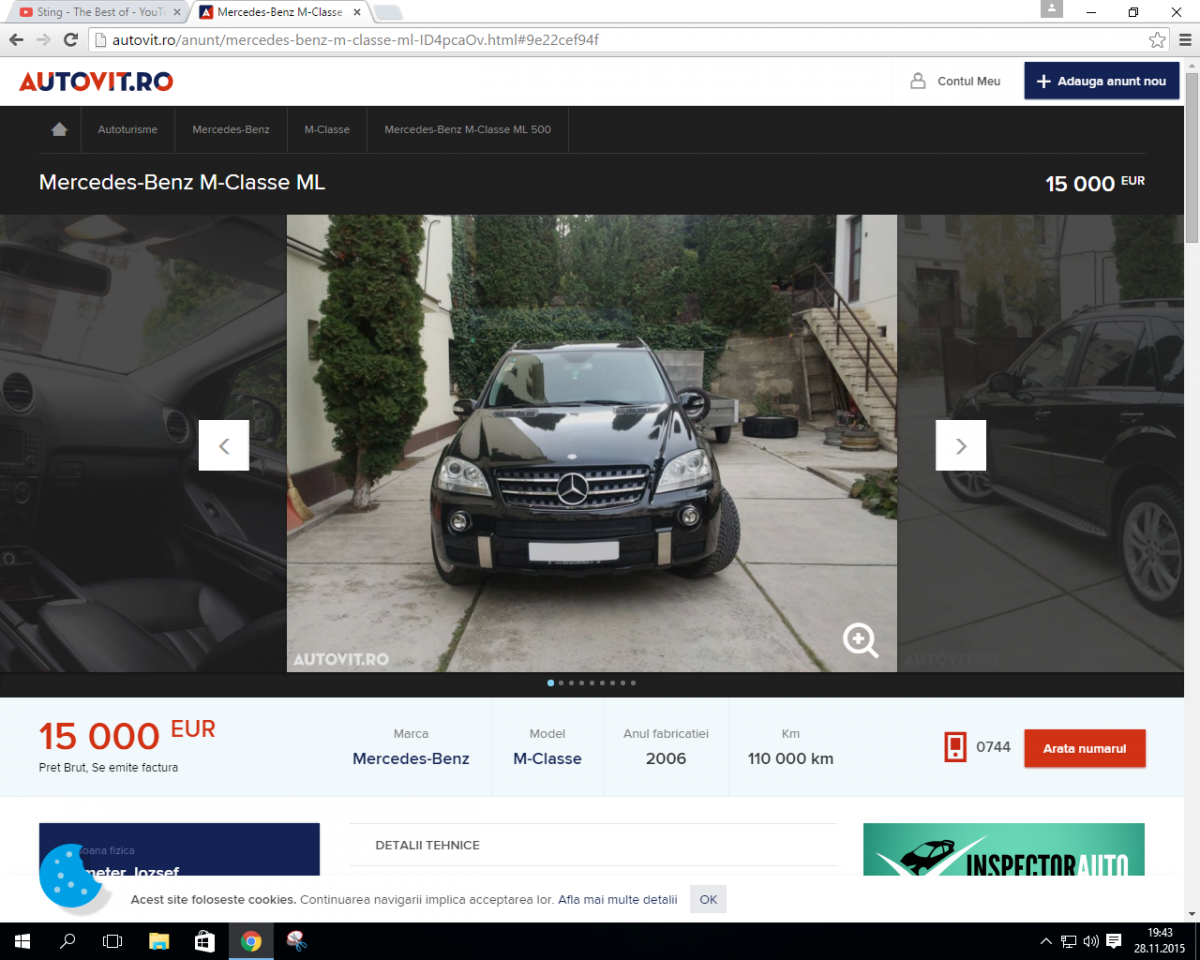Open the paint app taskbar icon
Viewport: 1200px width, 960px height.
click(x=296, y=941)
